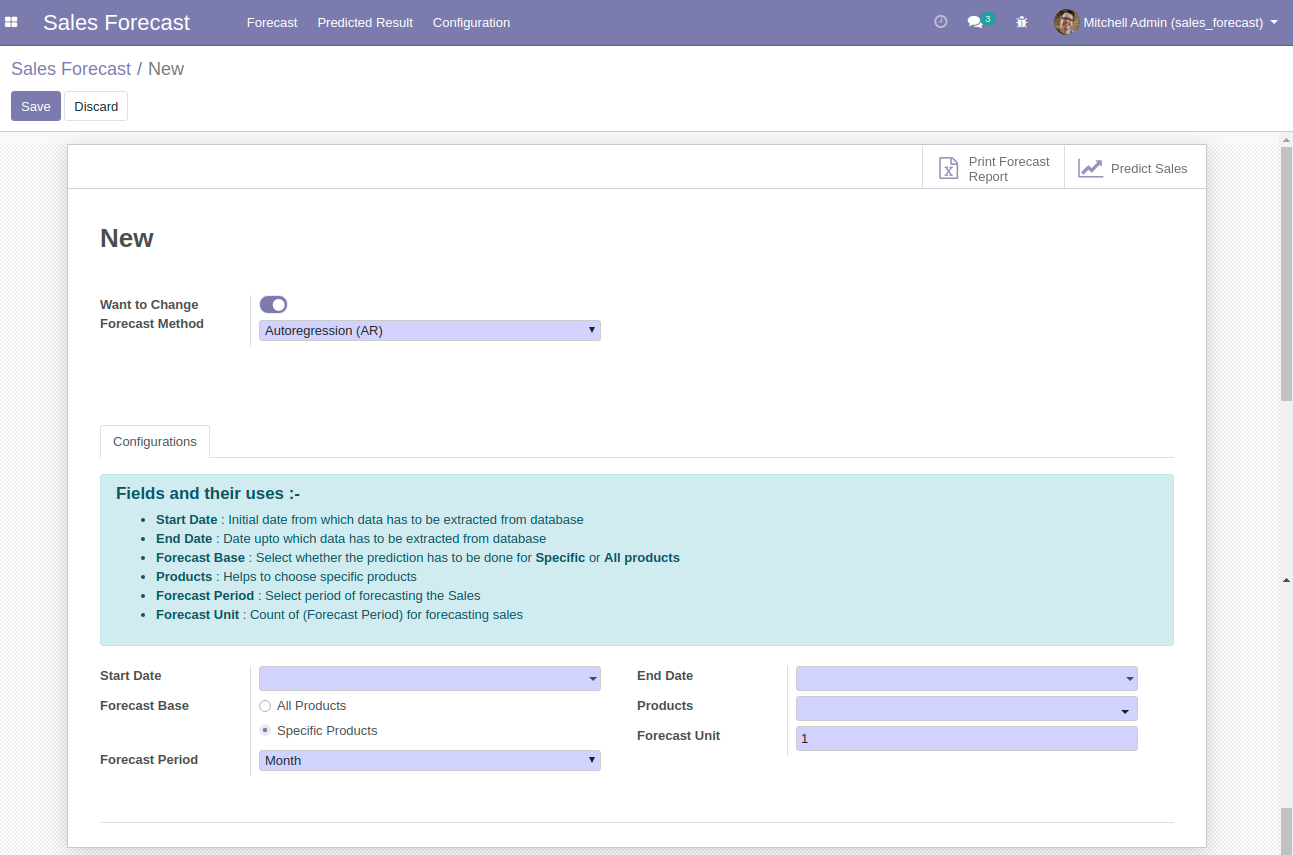
Task: Click the bug debug icon
Action: (x=1021, y=22)
